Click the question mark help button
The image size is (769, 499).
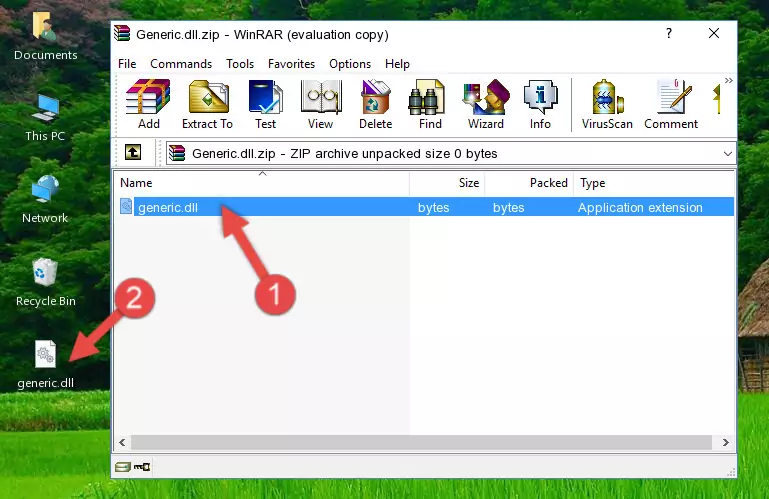click(669, 33)
